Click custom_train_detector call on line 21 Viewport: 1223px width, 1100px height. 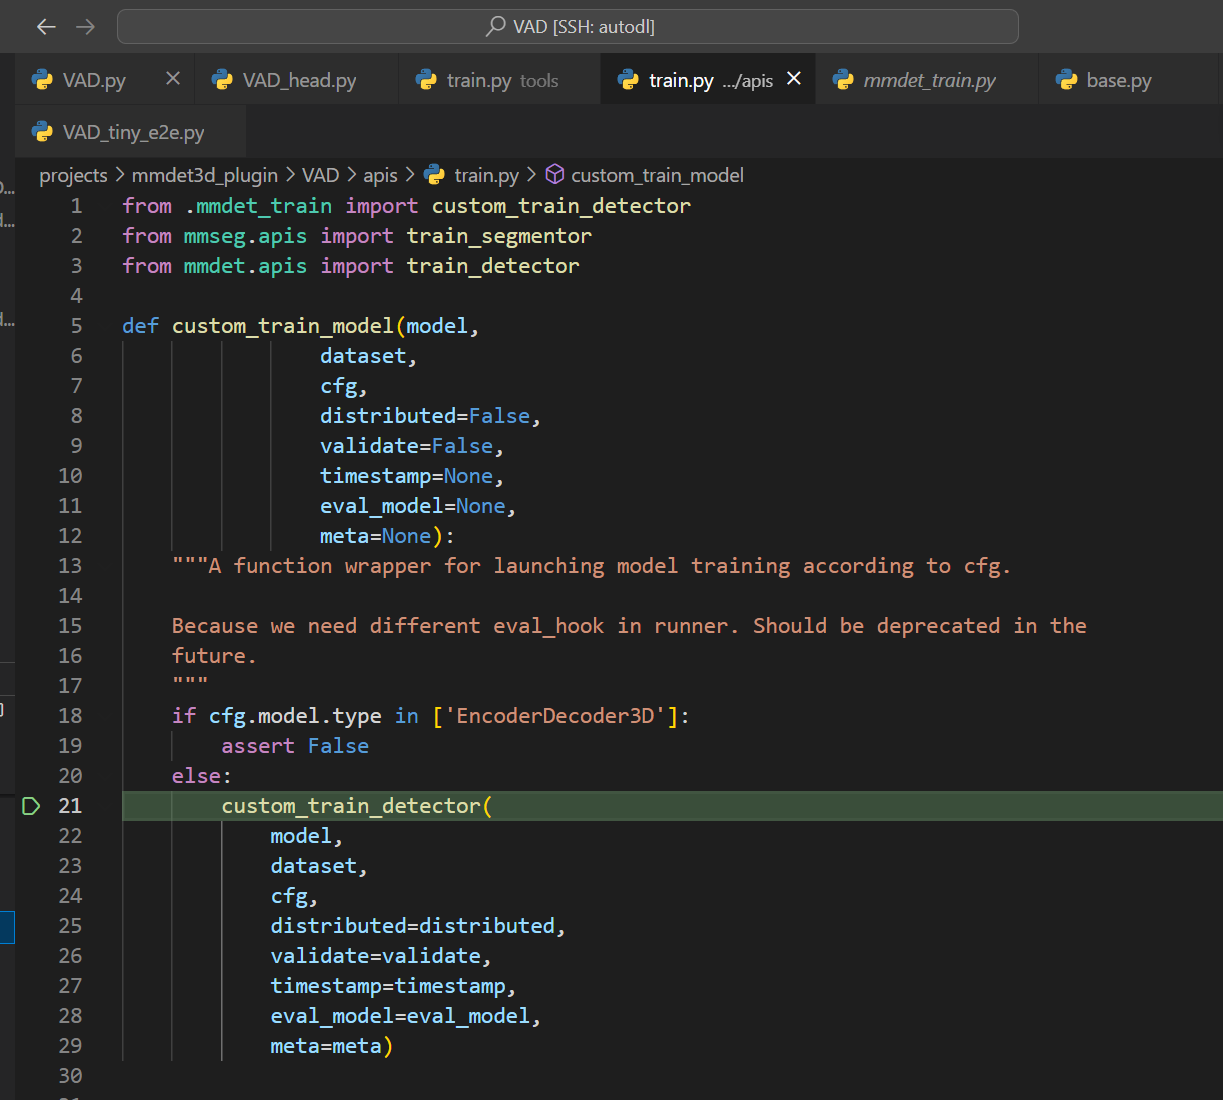coord(351,806)
